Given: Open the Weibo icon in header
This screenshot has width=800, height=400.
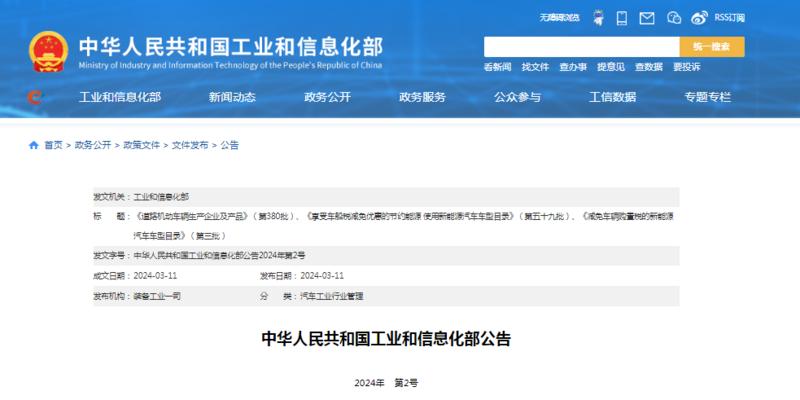Looking at the screenshot, I should [x=699, y=18].
